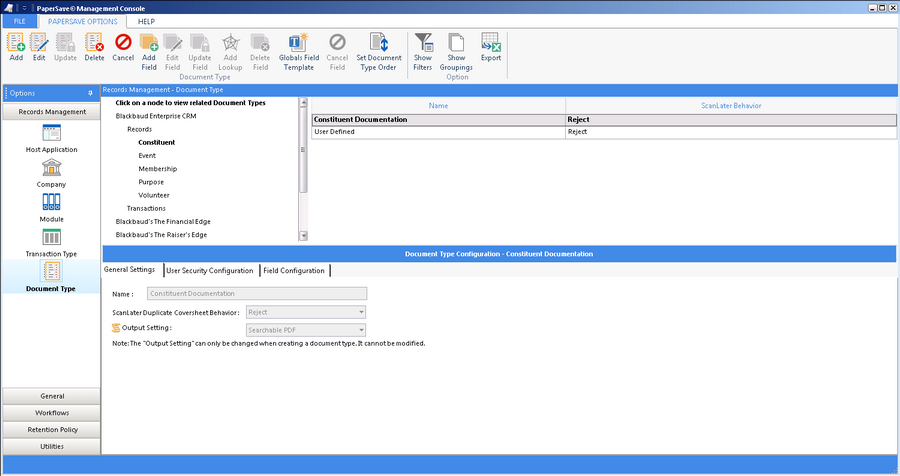
Task: Open ScanLater Duplicate Coversheet Behavior dropdown
Action: (306, 312)
